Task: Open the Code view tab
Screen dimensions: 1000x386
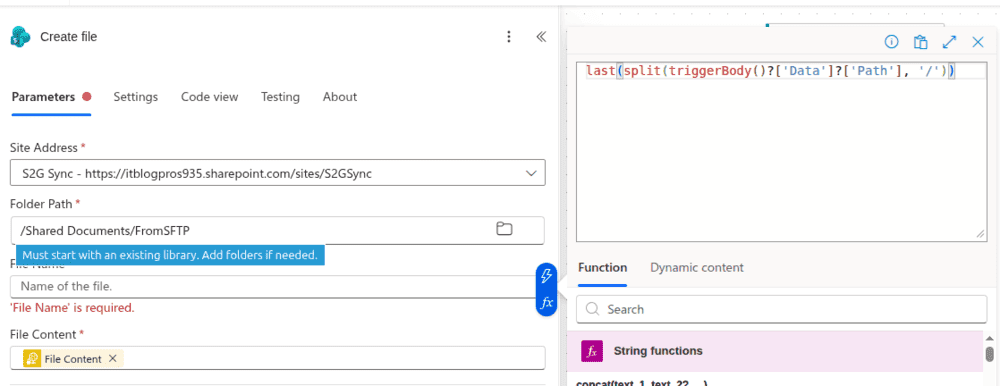Action: [209, 97]
